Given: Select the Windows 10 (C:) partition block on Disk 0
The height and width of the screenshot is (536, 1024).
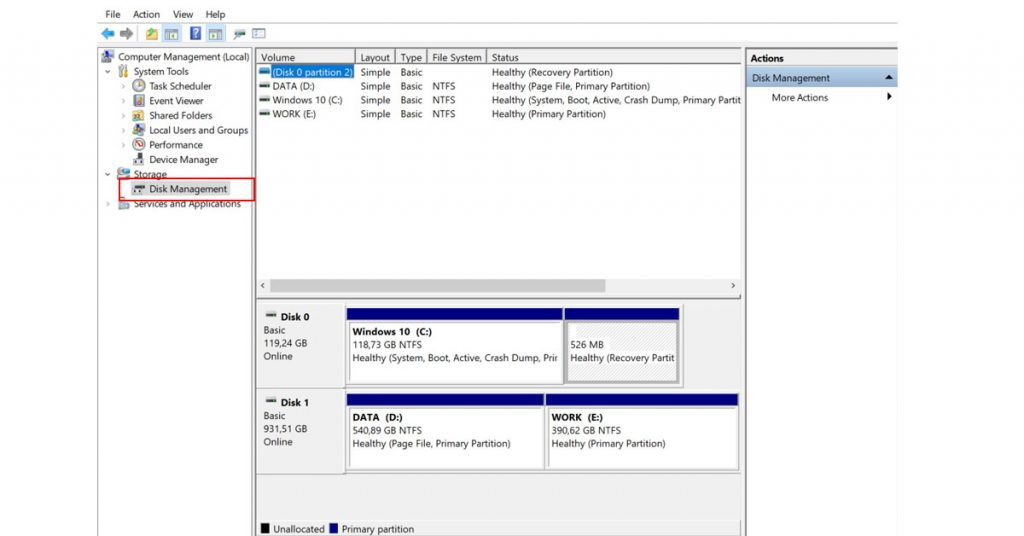Looking at the screenshot, I should [455, 346].
